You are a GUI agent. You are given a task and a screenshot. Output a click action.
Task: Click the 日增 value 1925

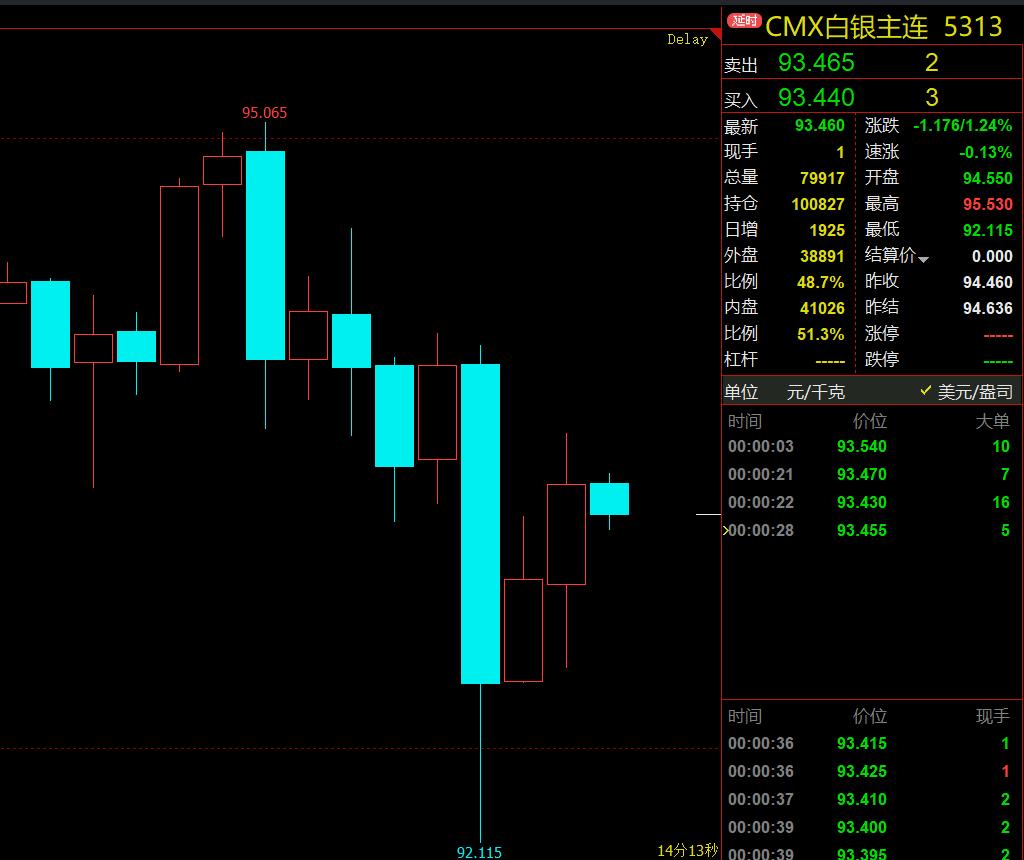pos(827,231)
